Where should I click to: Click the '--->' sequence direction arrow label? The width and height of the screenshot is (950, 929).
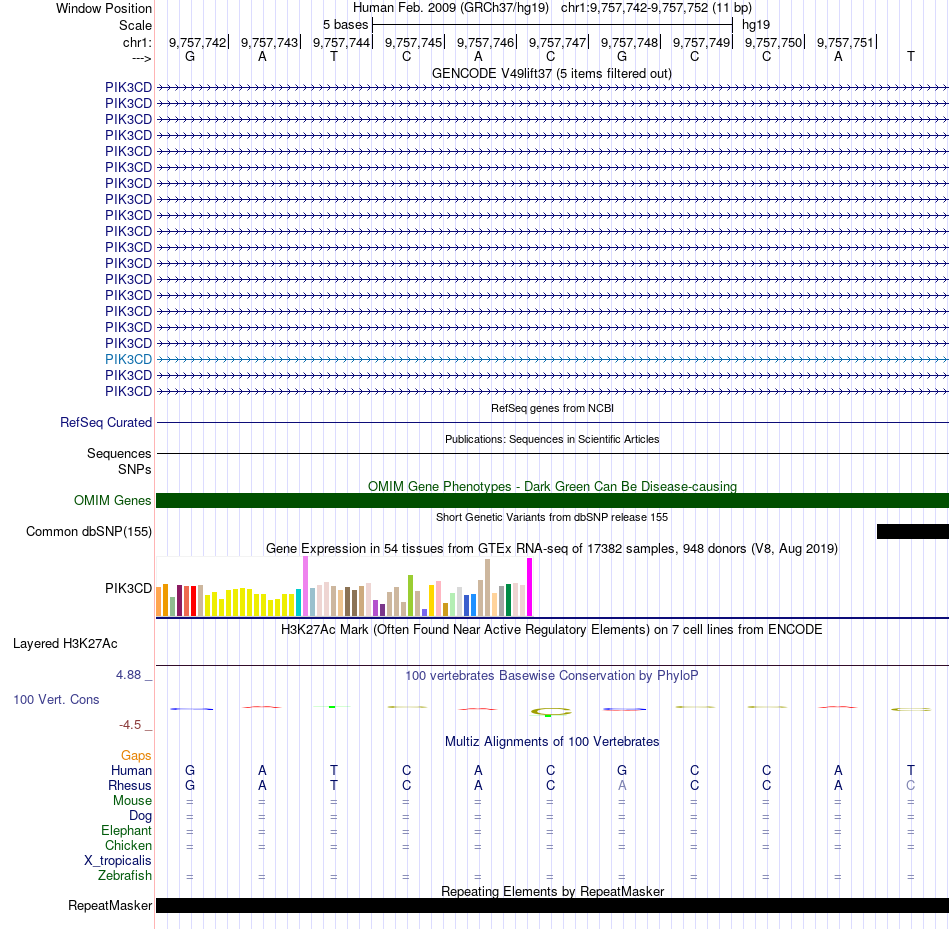click(142, 59)
